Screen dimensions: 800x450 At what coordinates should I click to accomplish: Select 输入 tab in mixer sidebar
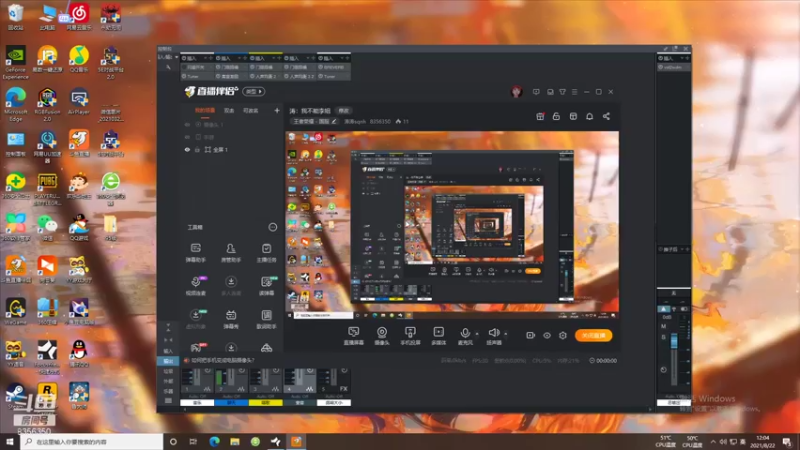[168, 351]
